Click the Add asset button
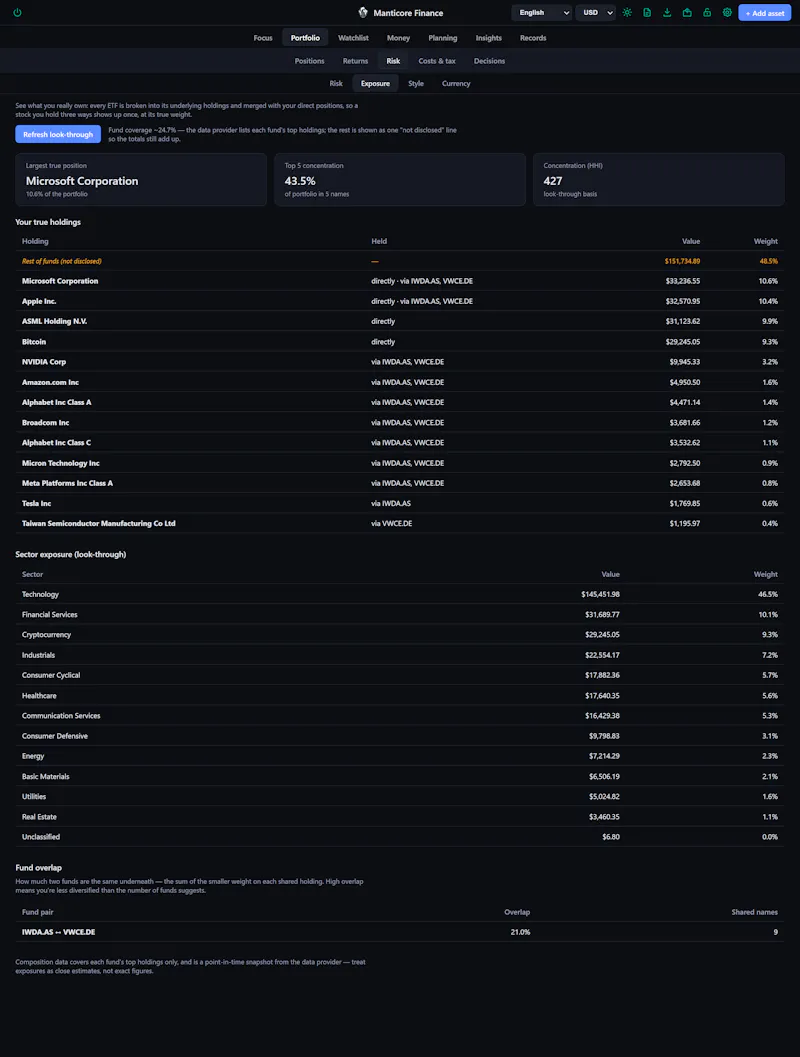 tap(764, 13)
